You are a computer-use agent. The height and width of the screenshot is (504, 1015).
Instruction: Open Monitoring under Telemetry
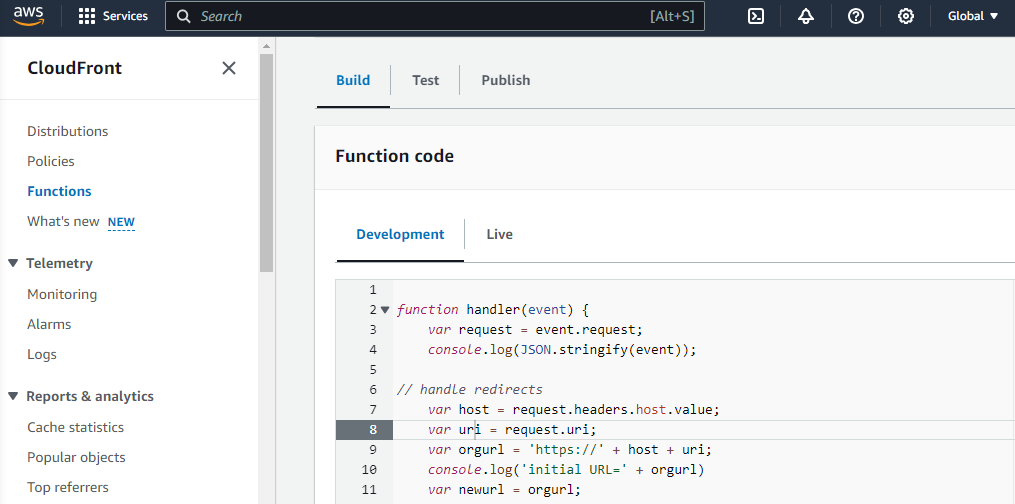pos(62,294)
